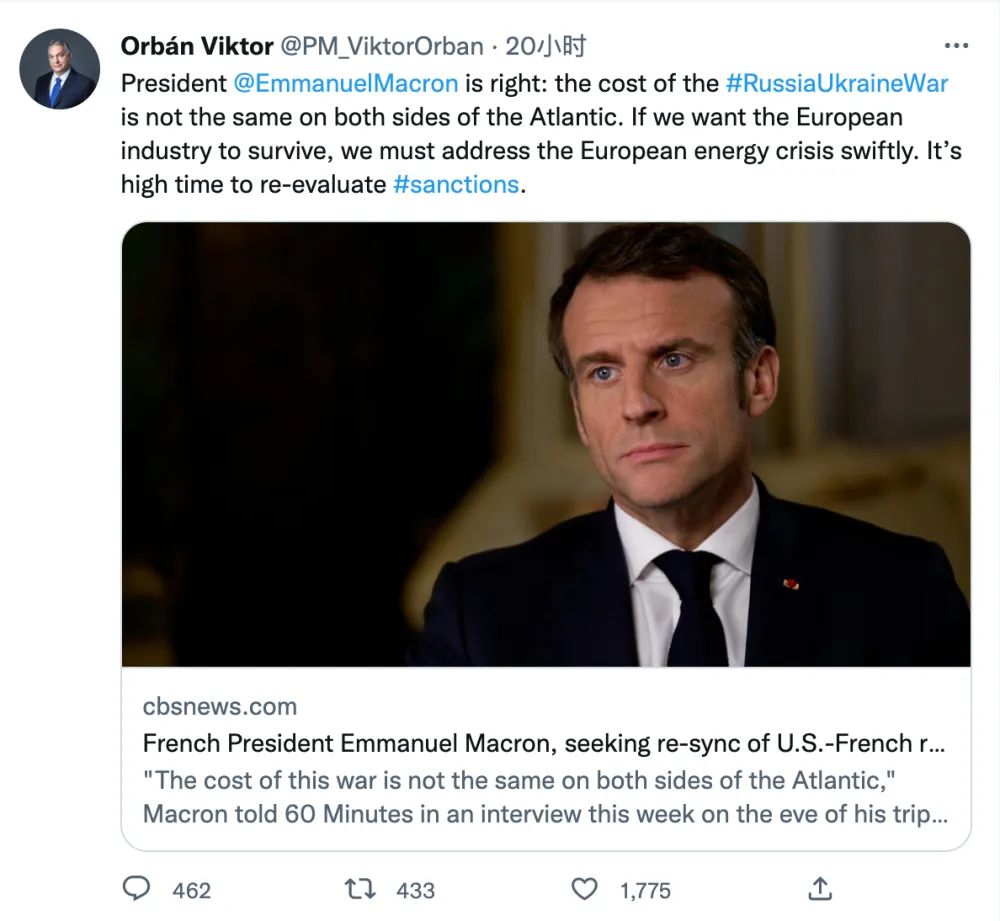Open the @EmmanuelMacron mention
Screen dimensions: 1000x921
[345, 82]
